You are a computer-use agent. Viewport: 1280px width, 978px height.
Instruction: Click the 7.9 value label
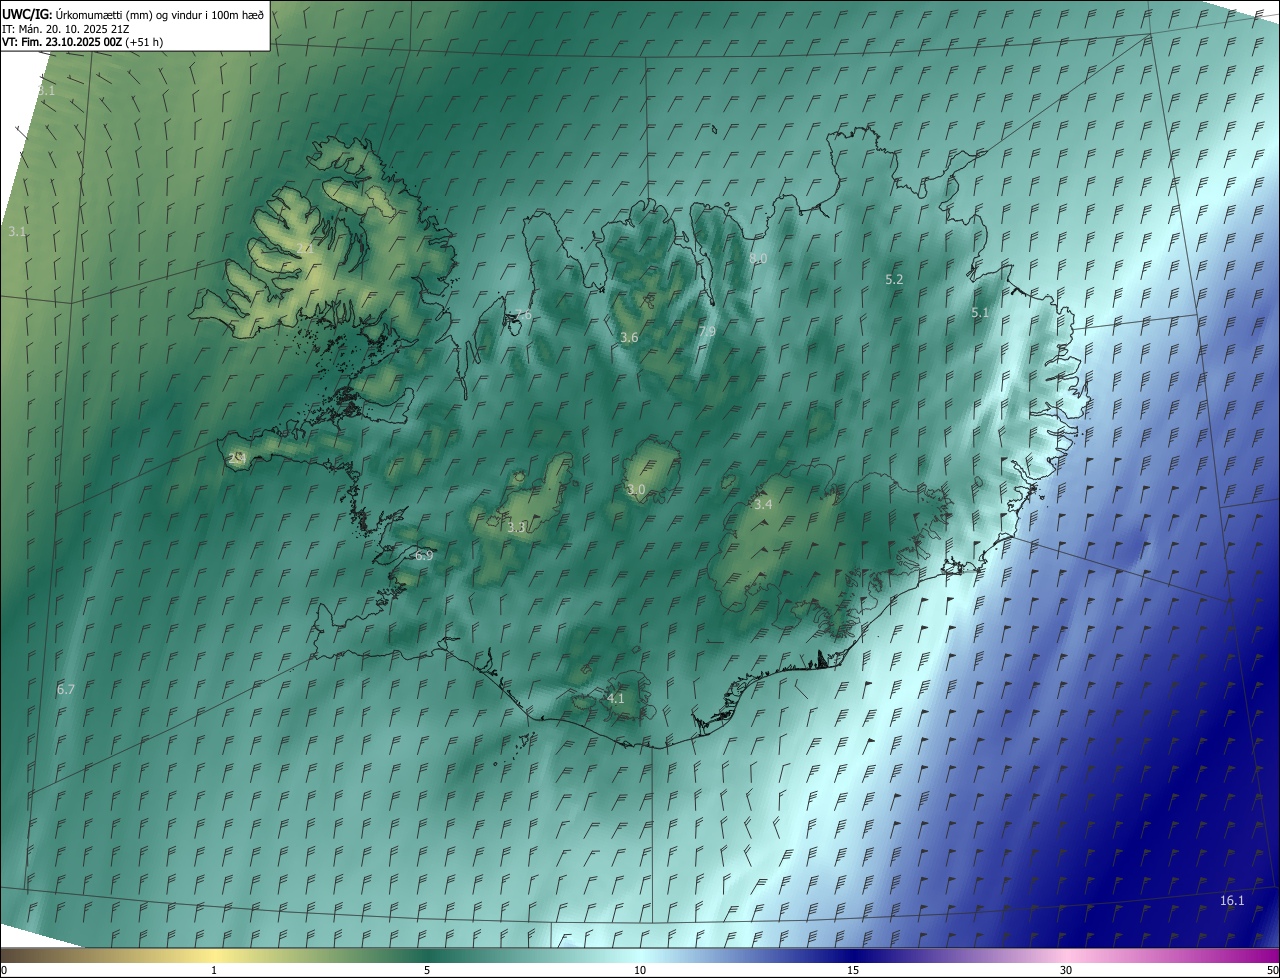tap(707, 331)
